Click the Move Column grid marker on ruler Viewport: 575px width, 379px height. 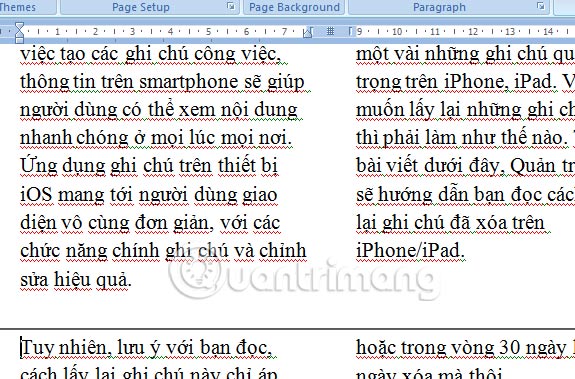pos(330,32)
